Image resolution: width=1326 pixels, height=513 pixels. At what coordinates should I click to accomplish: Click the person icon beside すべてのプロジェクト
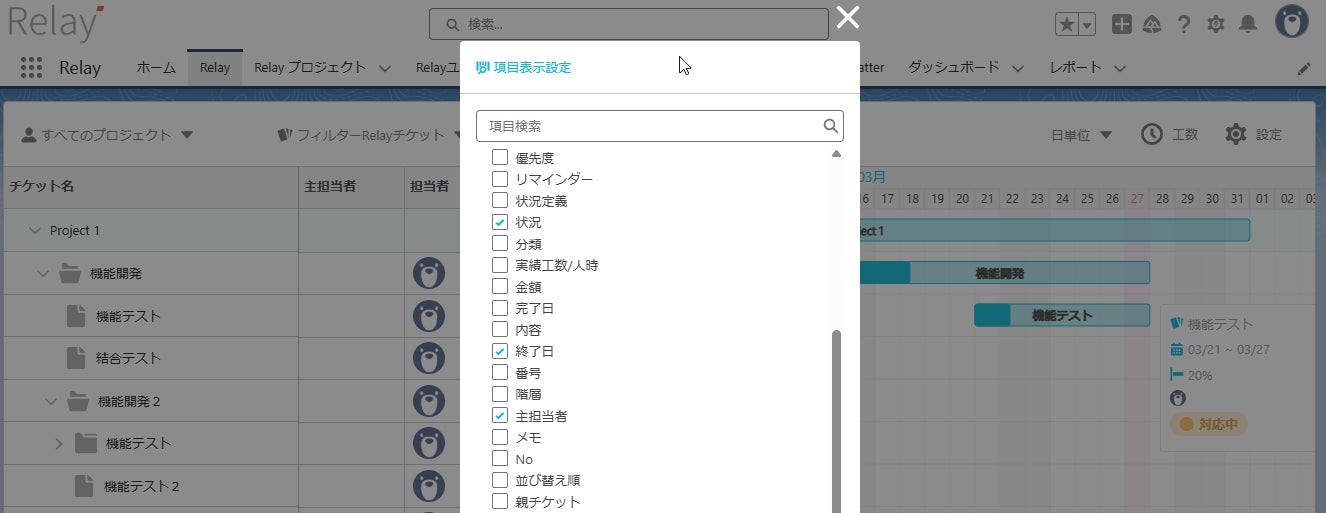click(29, 134)
